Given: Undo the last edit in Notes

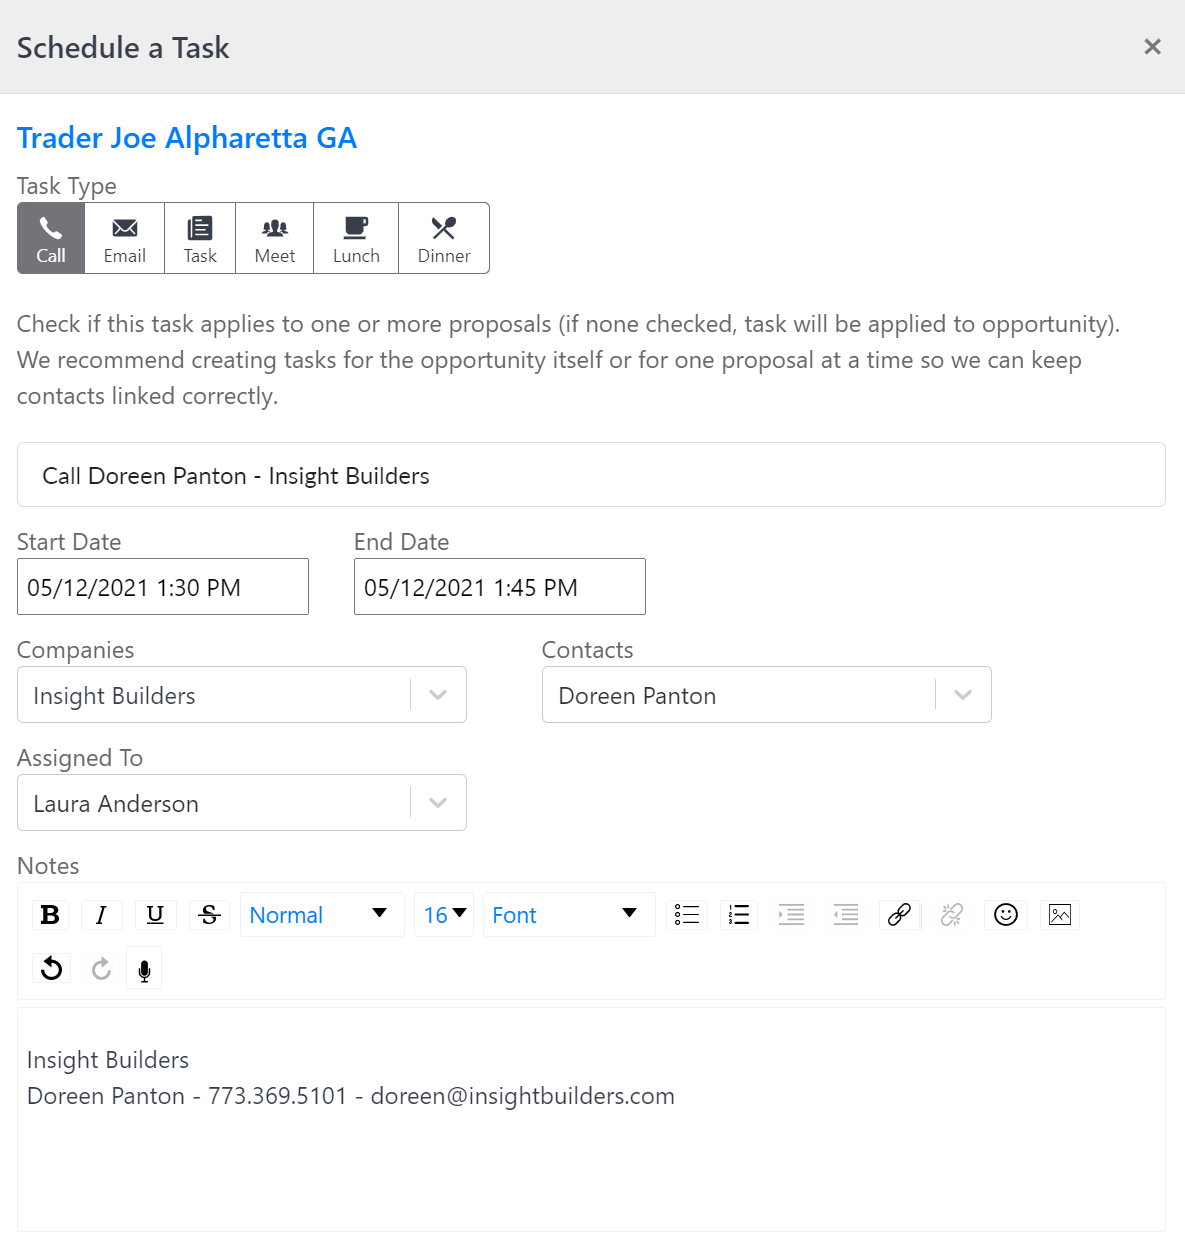Looking at the screenshot, I should [x=51, y=969].
